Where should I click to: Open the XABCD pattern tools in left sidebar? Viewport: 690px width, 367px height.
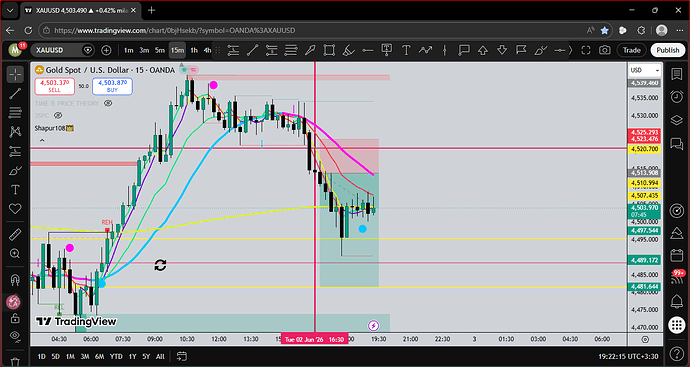point(15,131)
